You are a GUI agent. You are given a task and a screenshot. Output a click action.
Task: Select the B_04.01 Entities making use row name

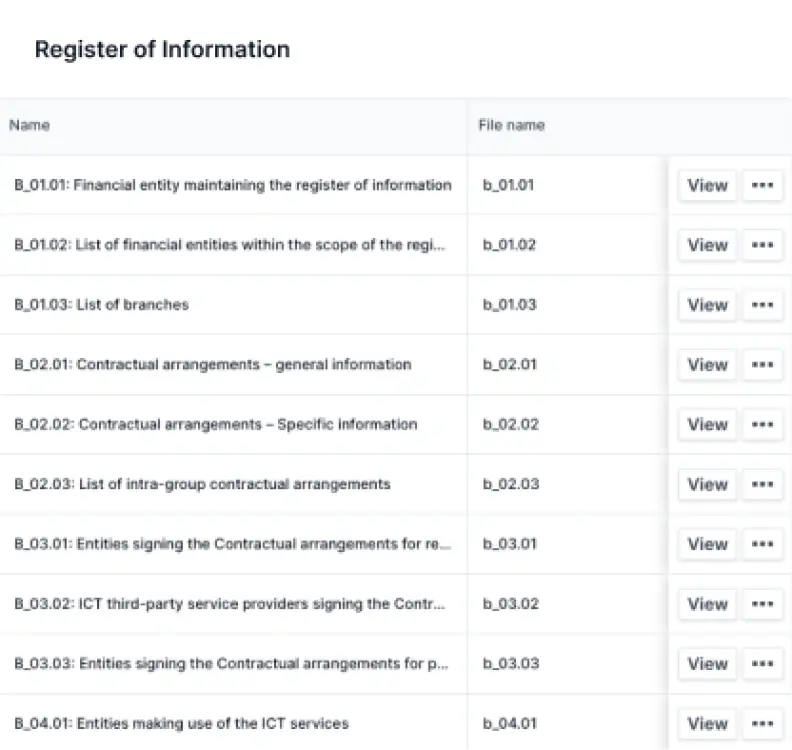(181, 724)
